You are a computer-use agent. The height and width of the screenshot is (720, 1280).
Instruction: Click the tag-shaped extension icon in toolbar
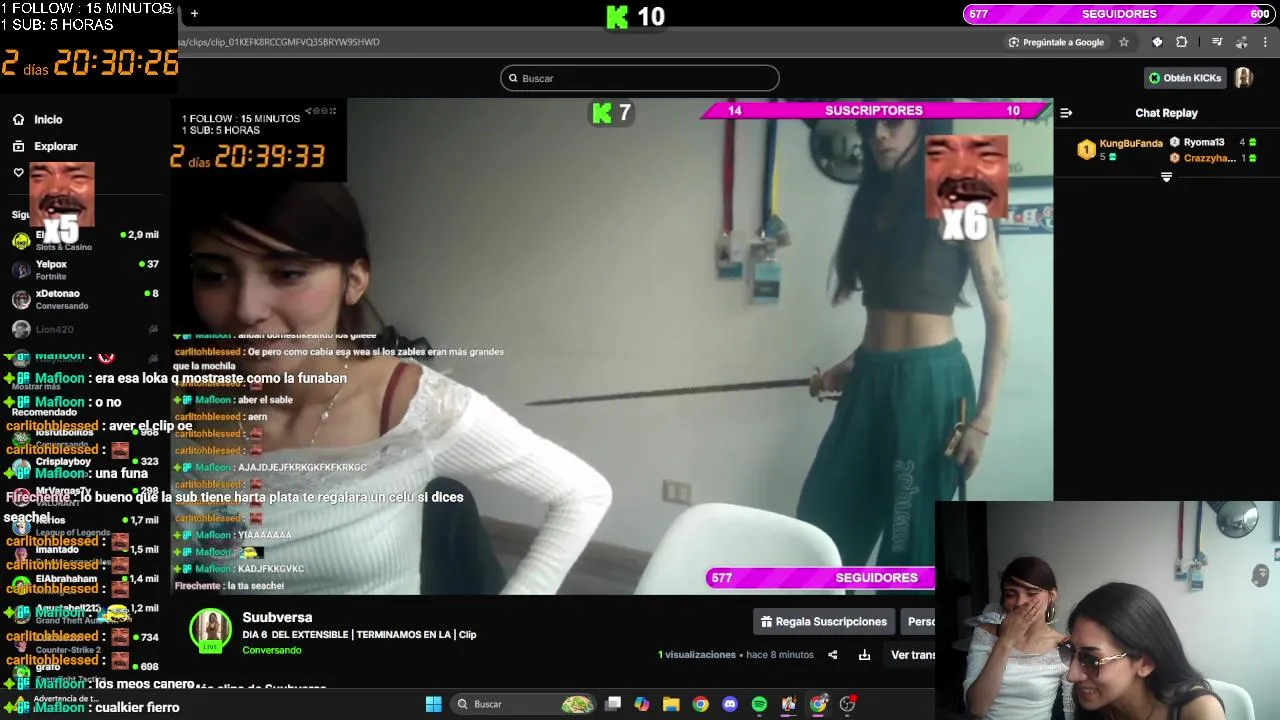pyautogui.click(x=1157, y=42)
